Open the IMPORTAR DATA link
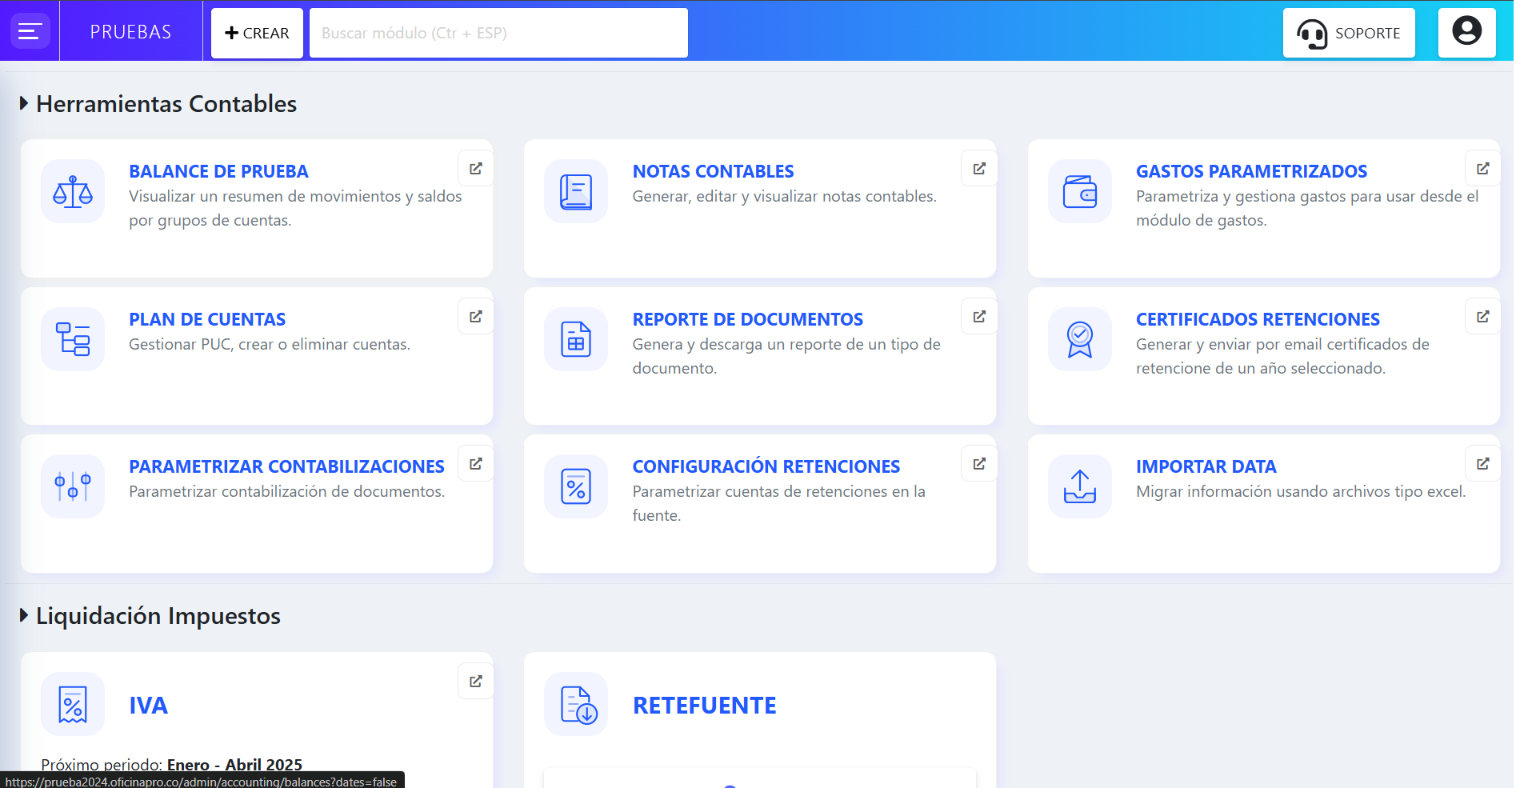The image size is (1514, 788). coord(1206,466)
